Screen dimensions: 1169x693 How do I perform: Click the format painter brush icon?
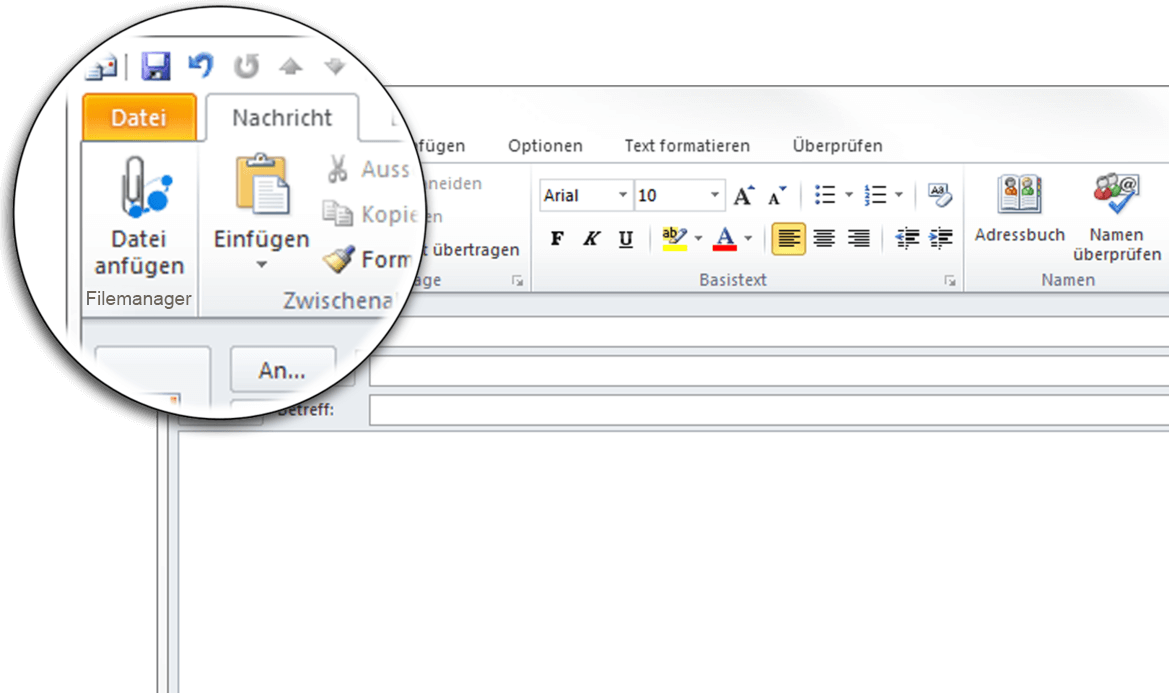pos(338,259)
